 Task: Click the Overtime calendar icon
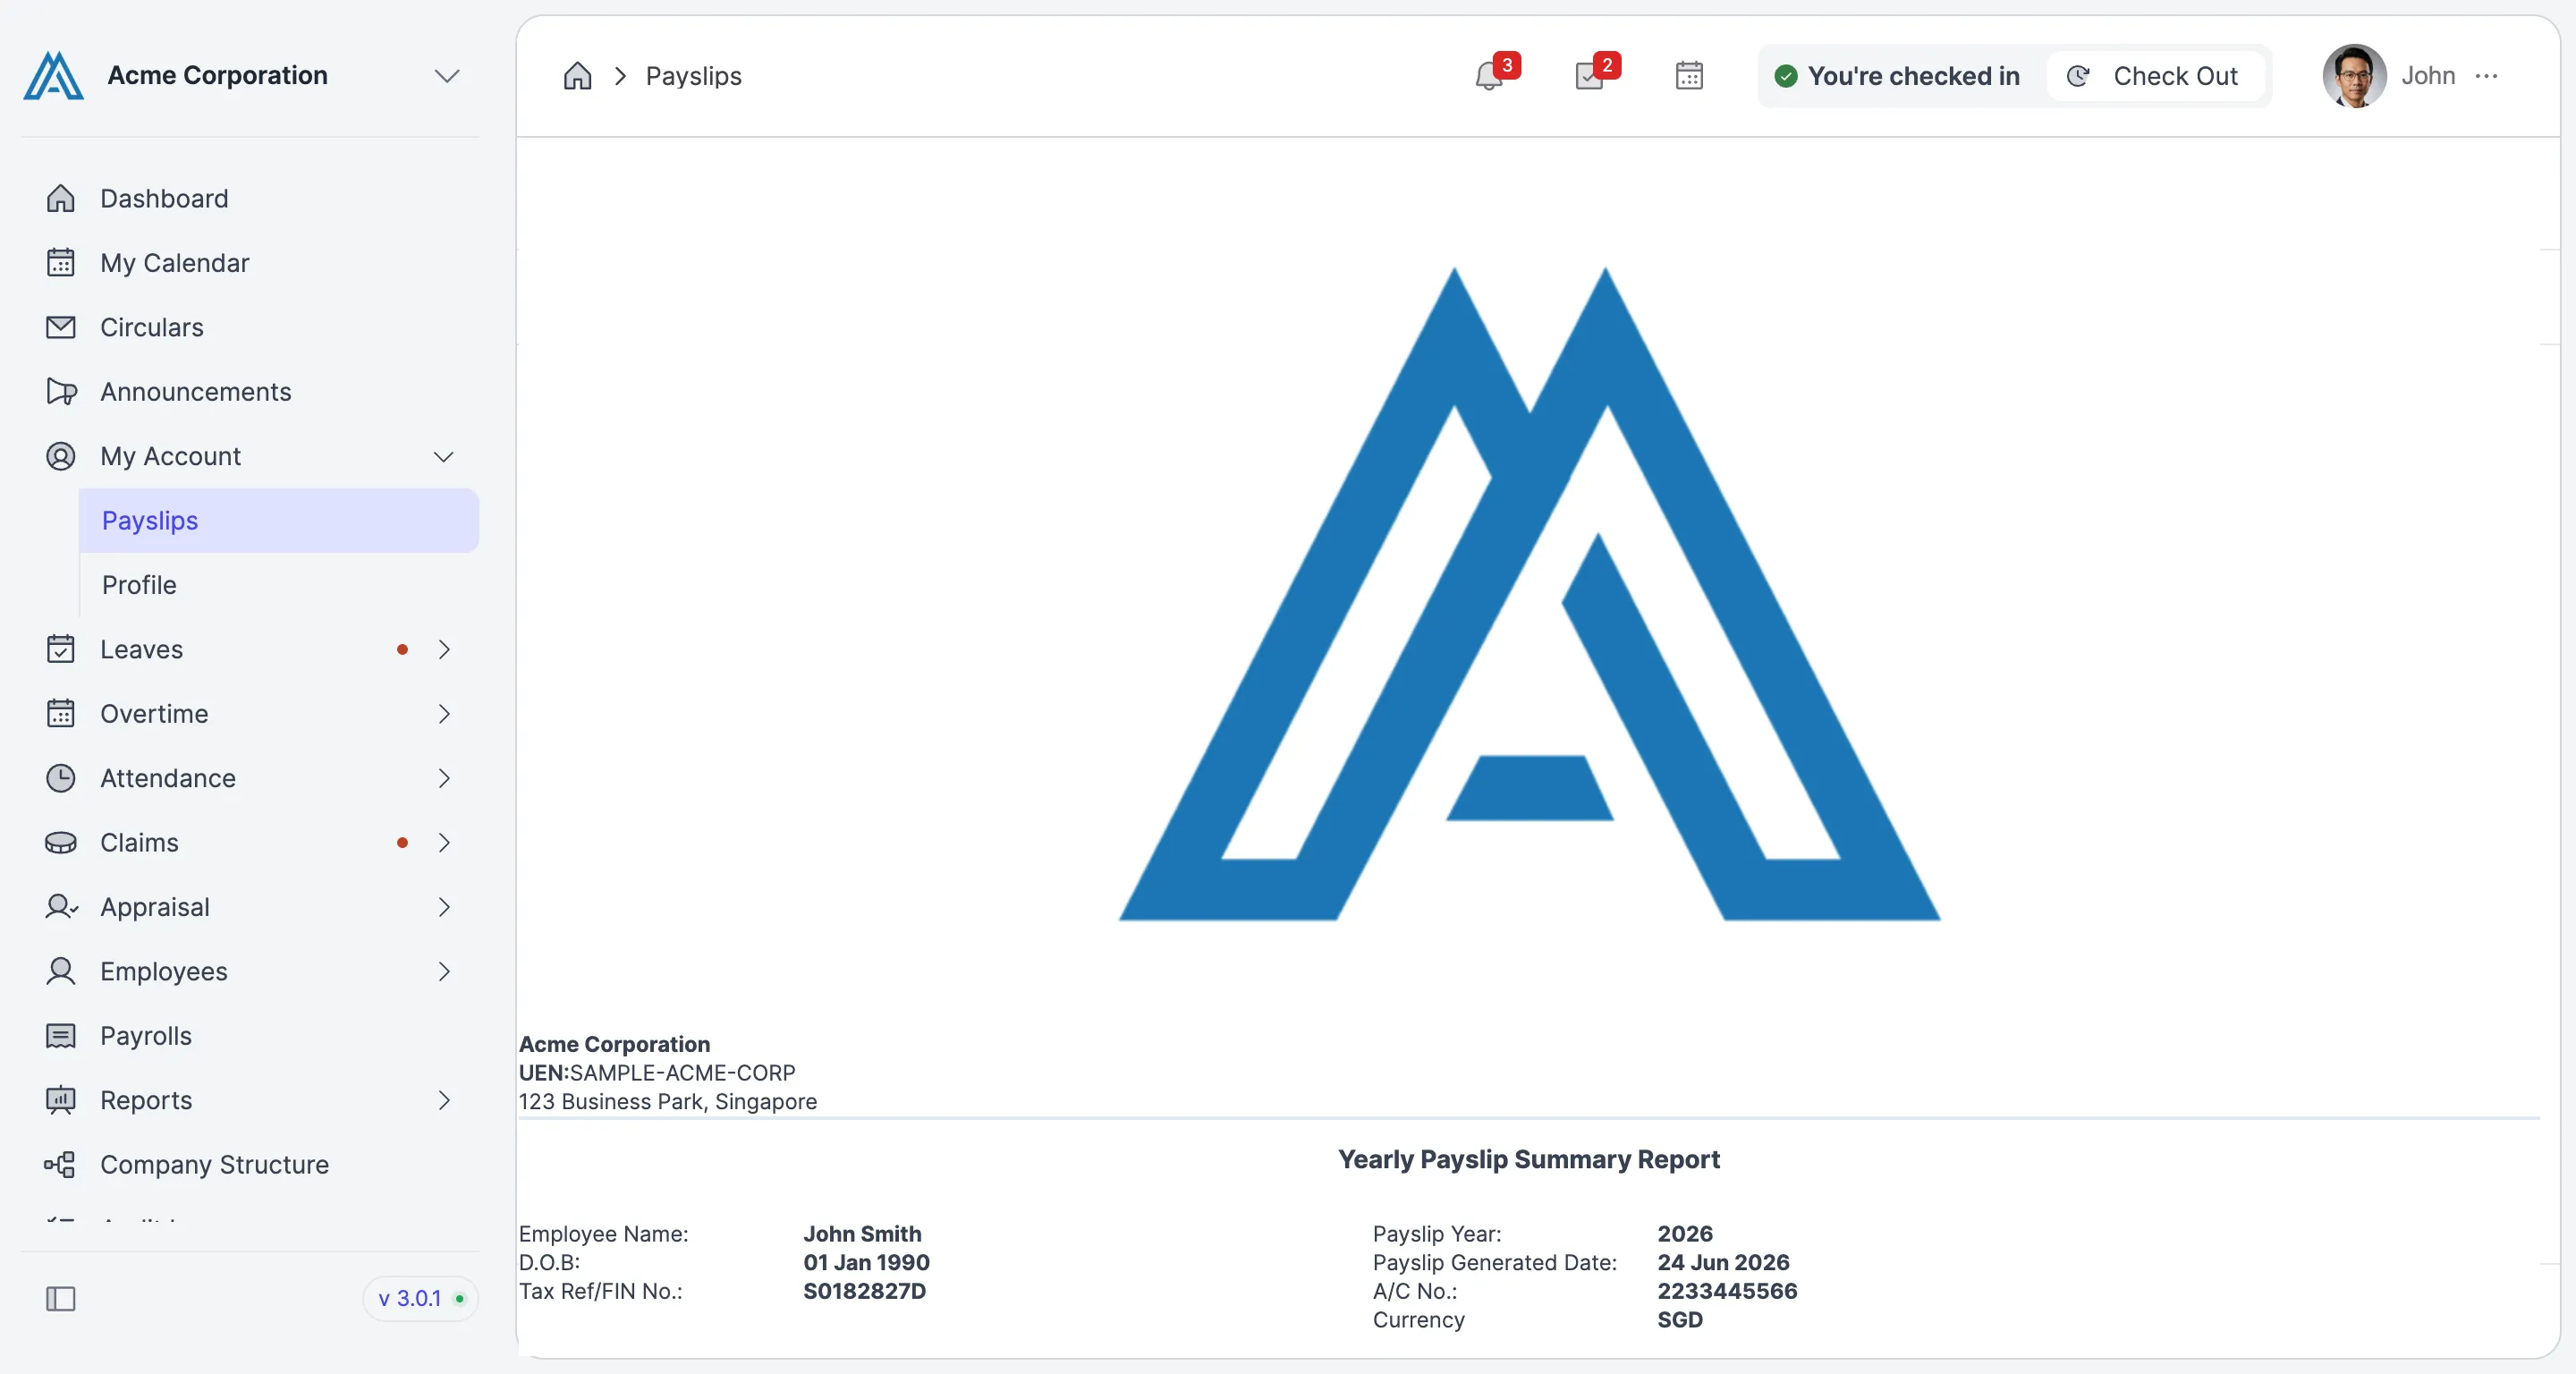click(61, 714)
